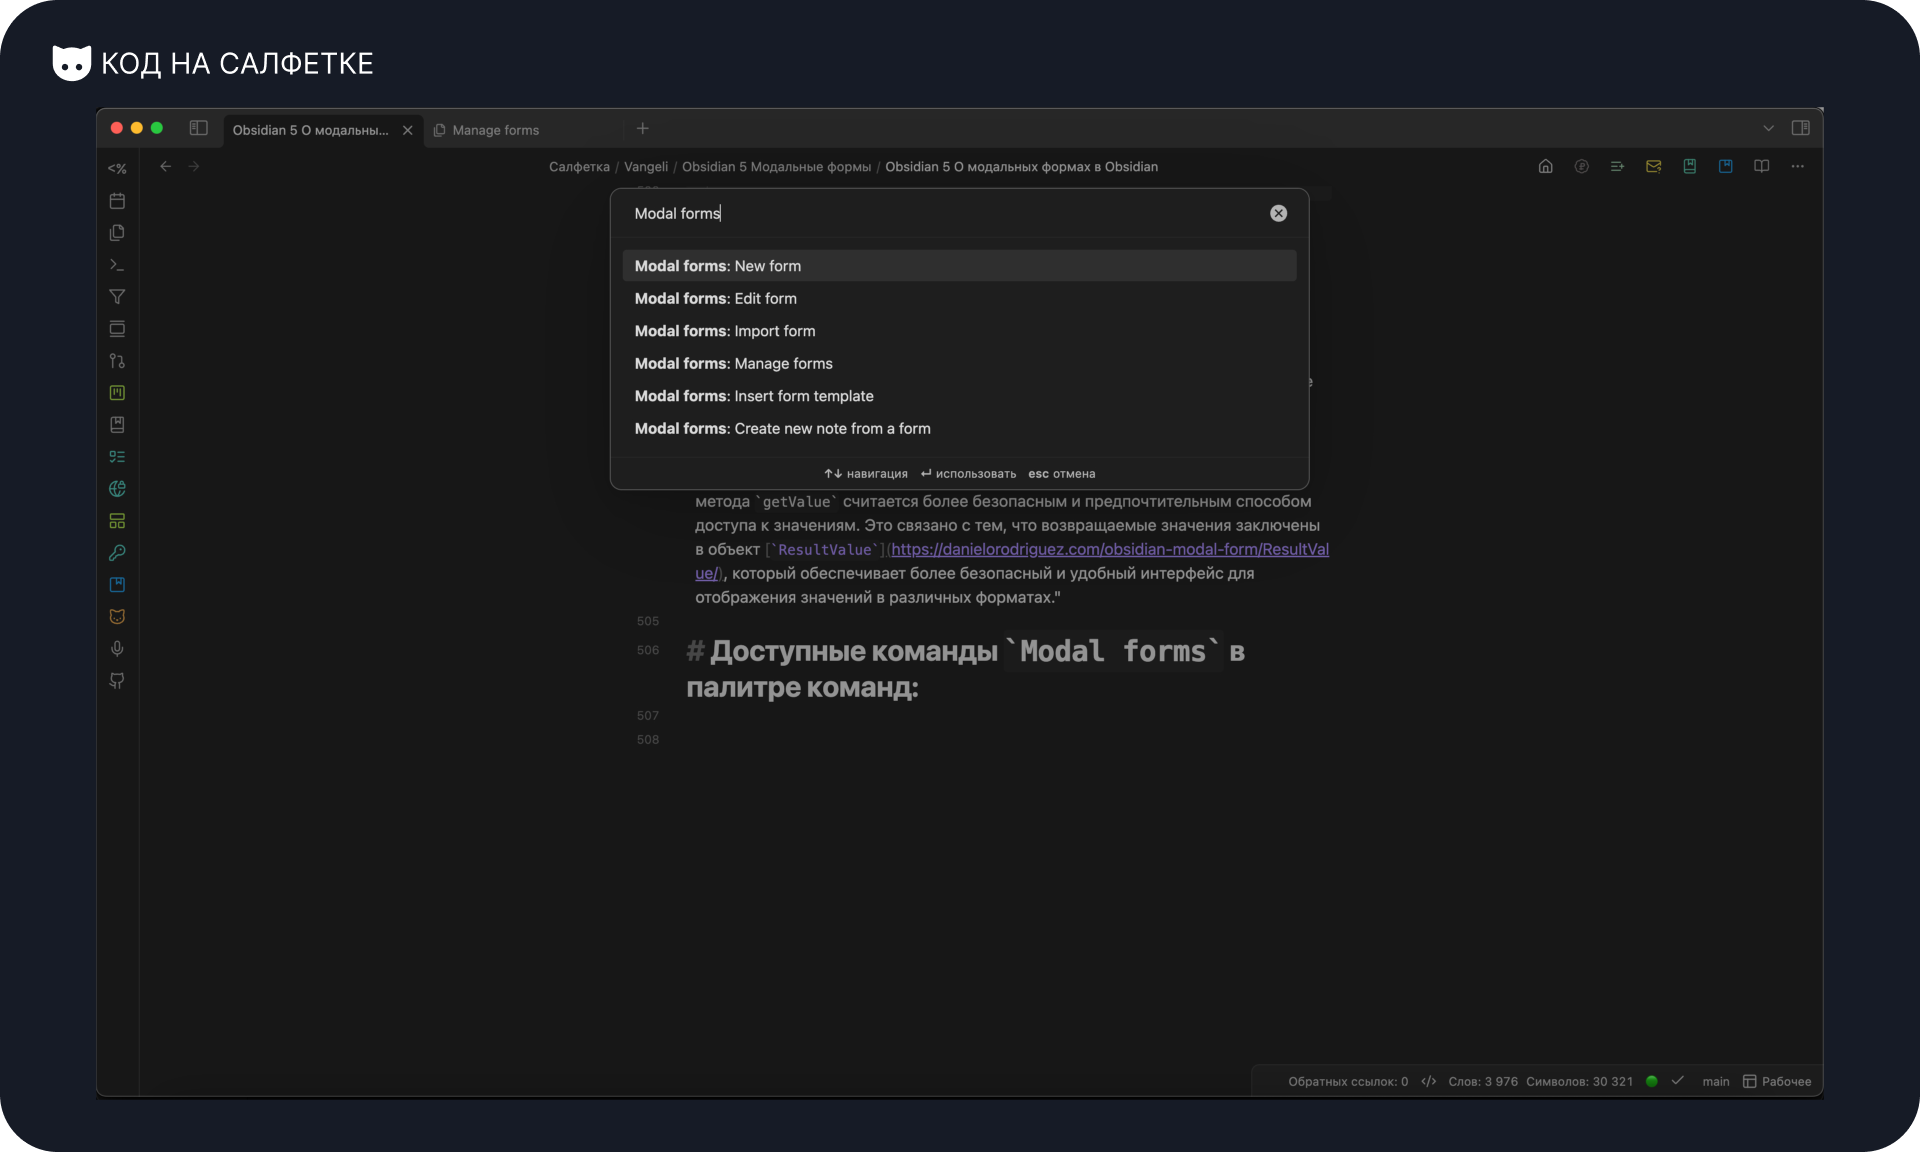The height and width of the screenshot is (1152, 1920).
Task: Click the green add-list icon in header
Action: tap(1617, 166)
